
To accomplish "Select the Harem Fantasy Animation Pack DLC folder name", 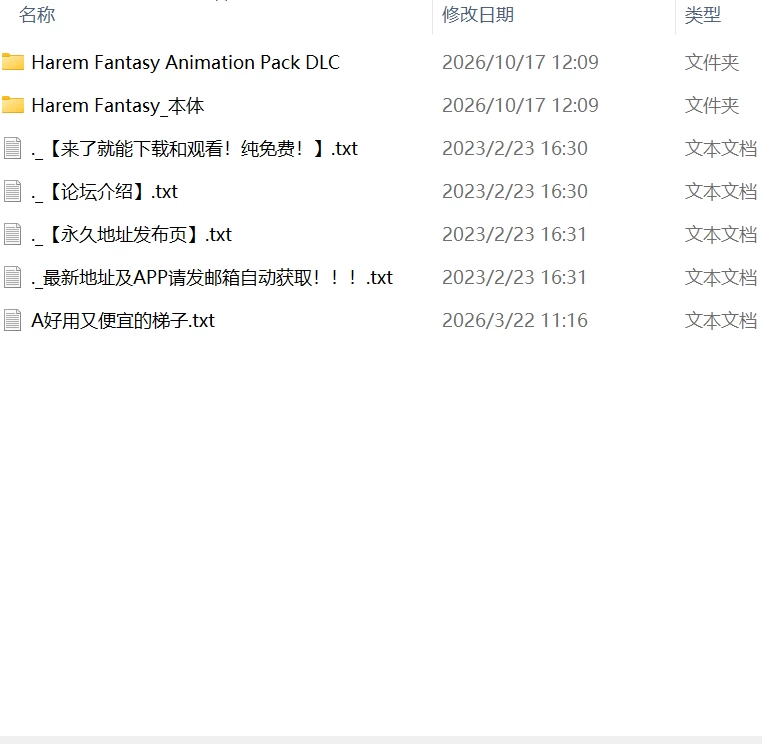I will (186, 63).
